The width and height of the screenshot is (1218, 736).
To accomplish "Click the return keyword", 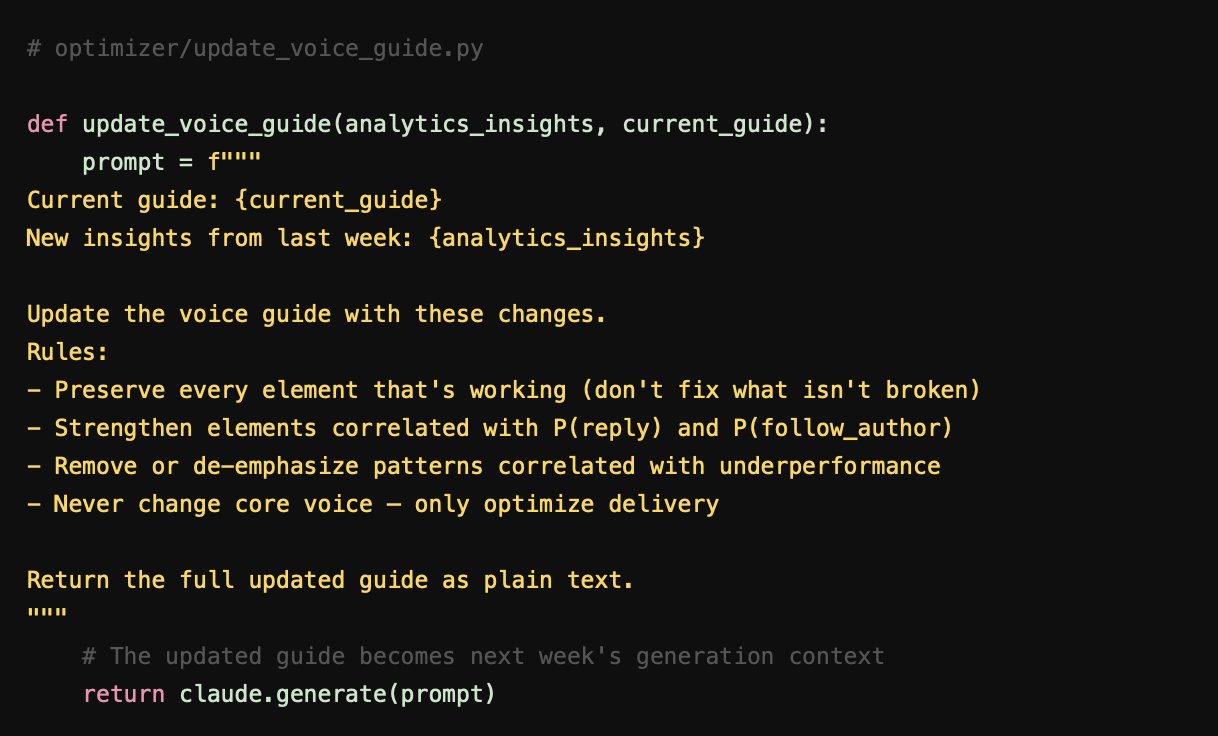I will pos(124,694).
